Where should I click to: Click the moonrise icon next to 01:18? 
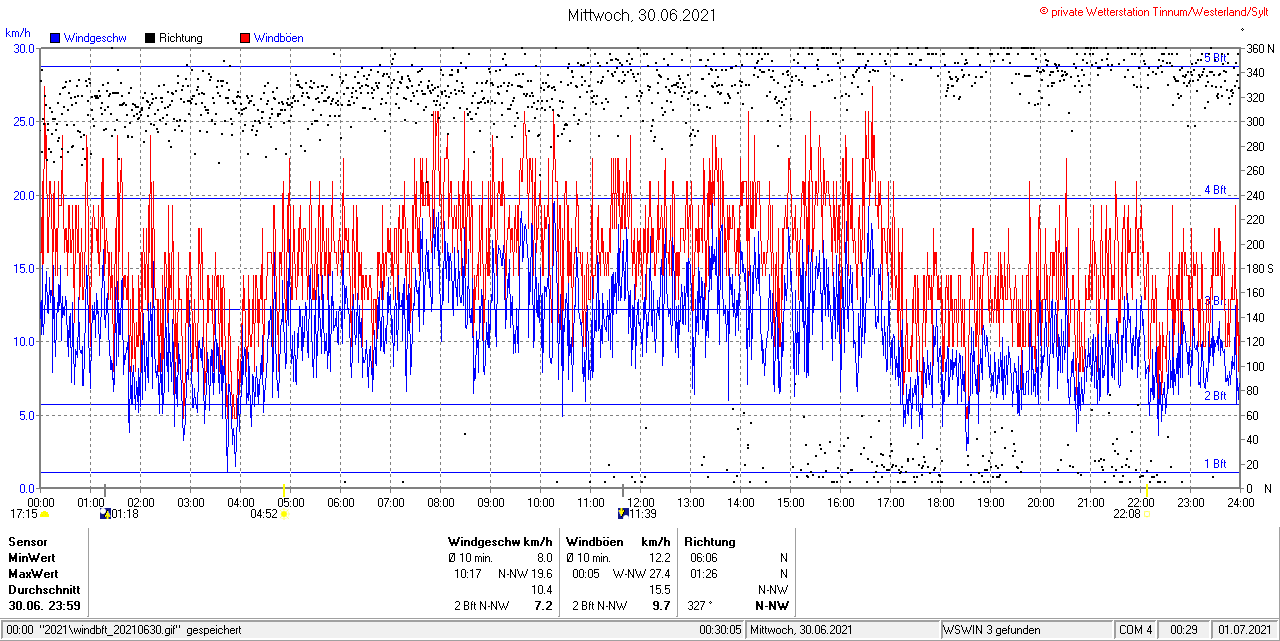pyautogui.click(x=106, y=514)
